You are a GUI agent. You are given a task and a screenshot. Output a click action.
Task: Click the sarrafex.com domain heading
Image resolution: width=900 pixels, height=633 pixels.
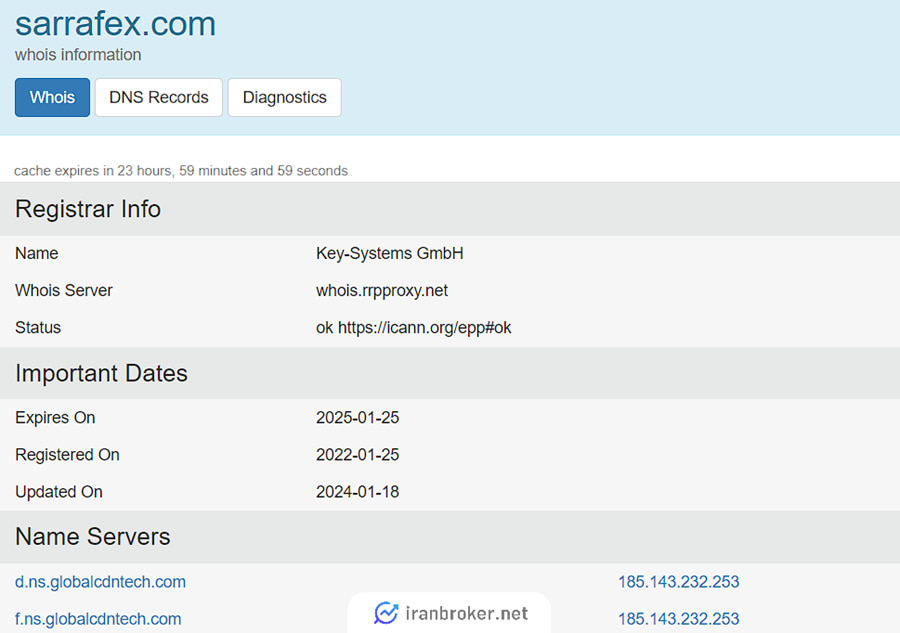click(115, 24)
